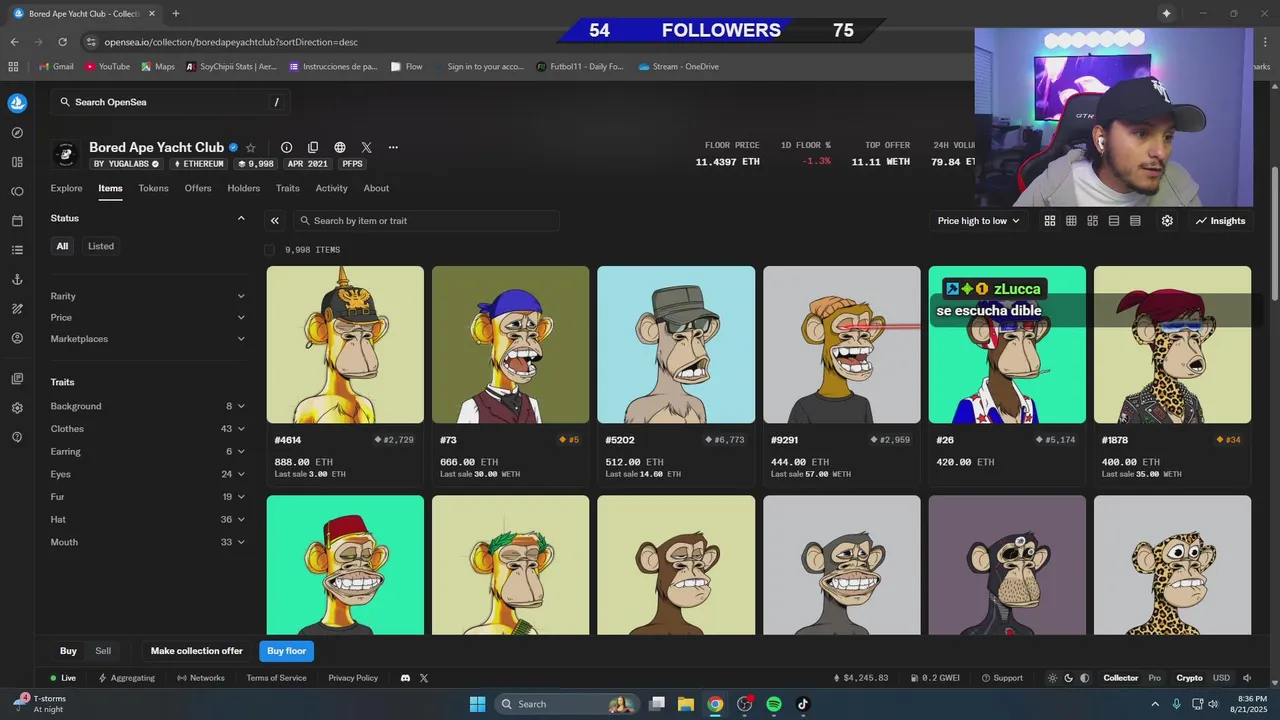Open the footer X social icon
This screenshot has width=1280, height=720.
[424, 678]
